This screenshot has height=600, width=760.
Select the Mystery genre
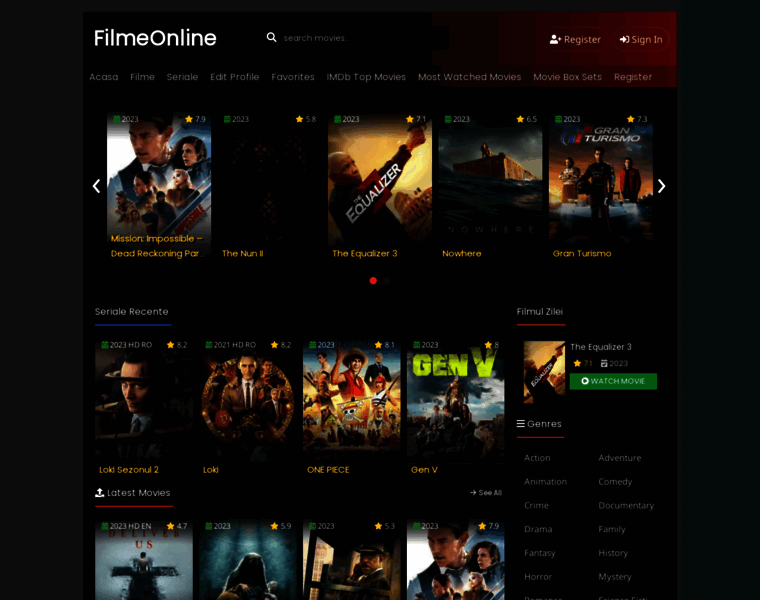615,577
